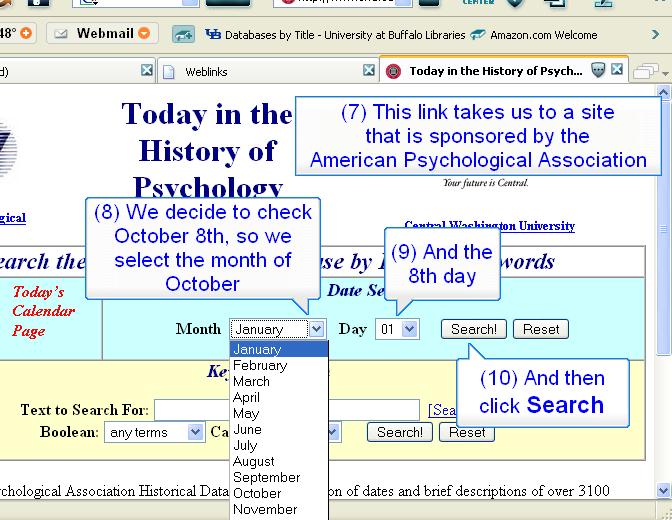The image size is (672, 520).
Task: Open the Day dropdown
Action: [397, 329]
